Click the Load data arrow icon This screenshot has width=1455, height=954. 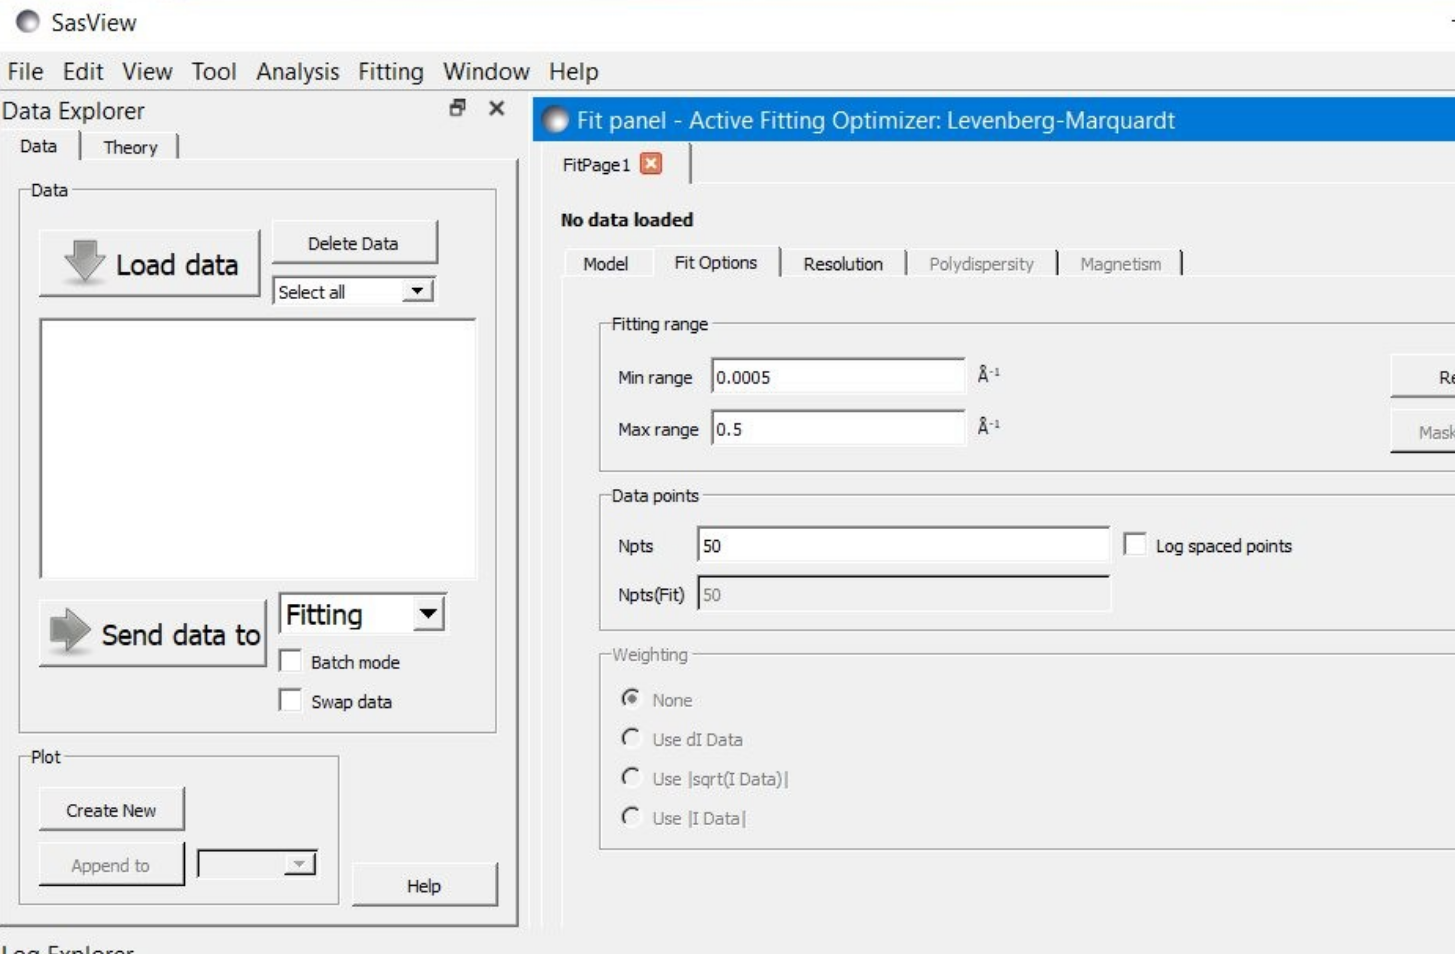85,264
